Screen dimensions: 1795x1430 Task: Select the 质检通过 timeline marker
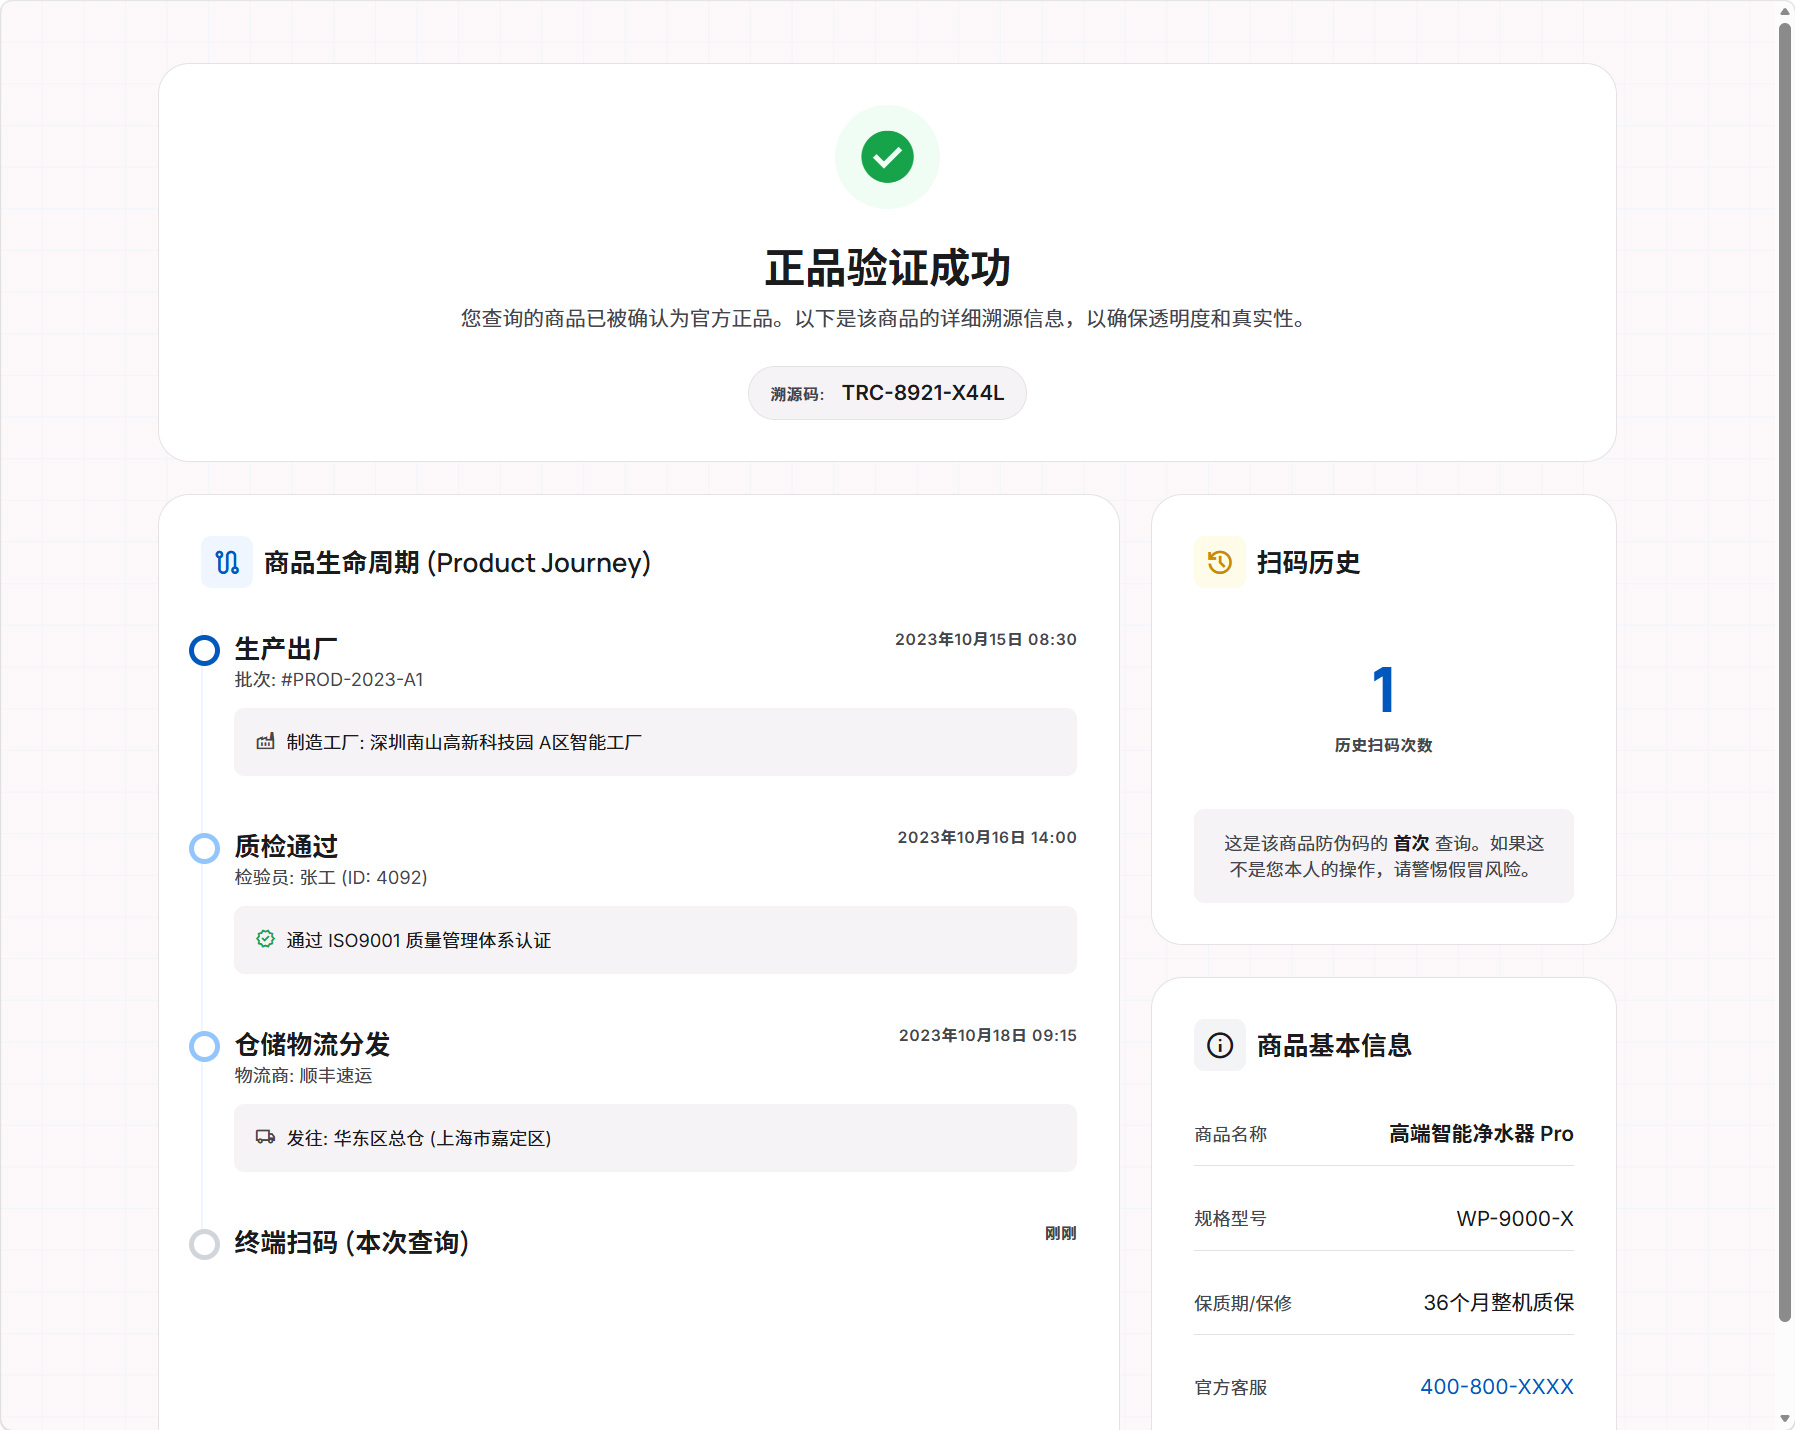point(204,848)
